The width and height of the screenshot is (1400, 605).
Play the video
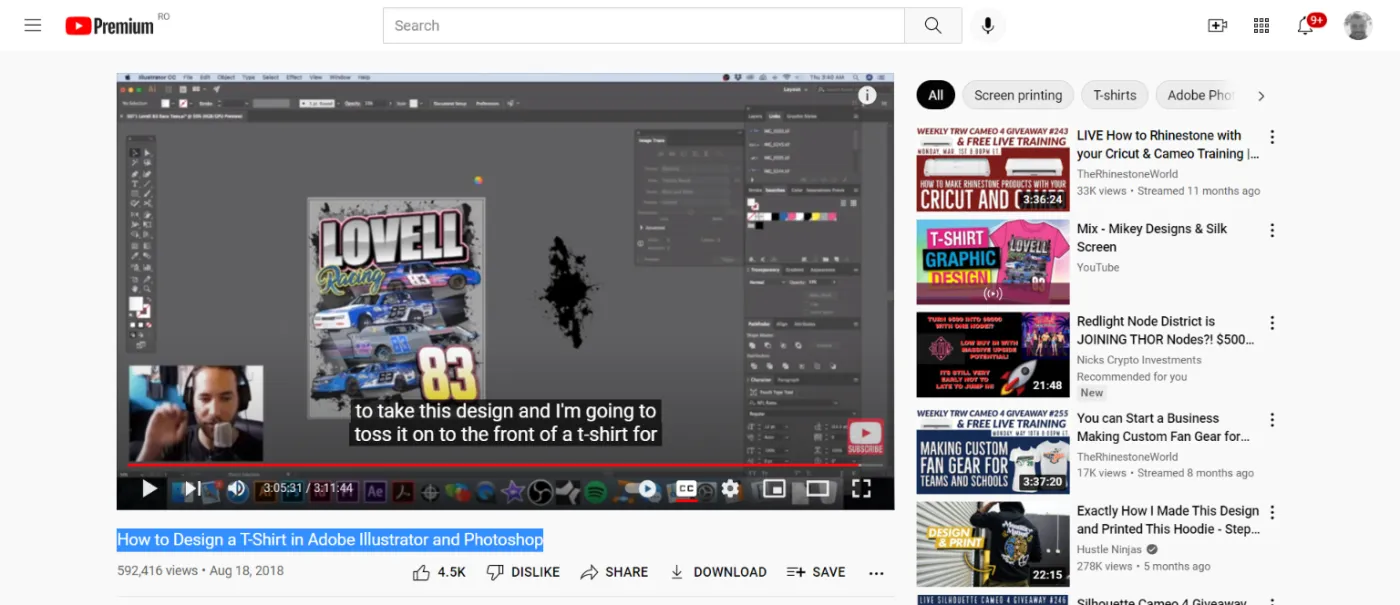point(150,489)
